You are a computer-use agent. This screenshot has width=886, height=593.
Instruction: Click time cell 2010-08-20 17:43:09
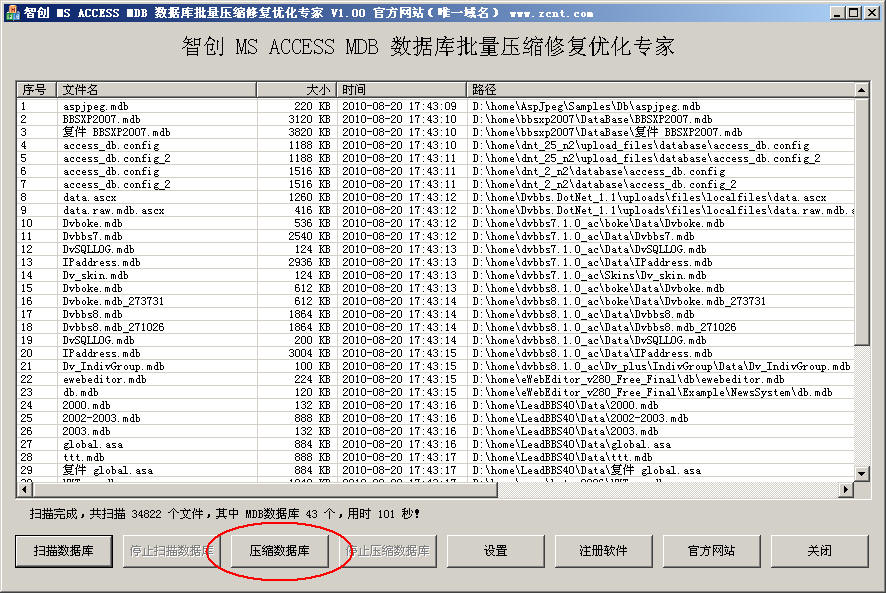[x=399, y=106]
